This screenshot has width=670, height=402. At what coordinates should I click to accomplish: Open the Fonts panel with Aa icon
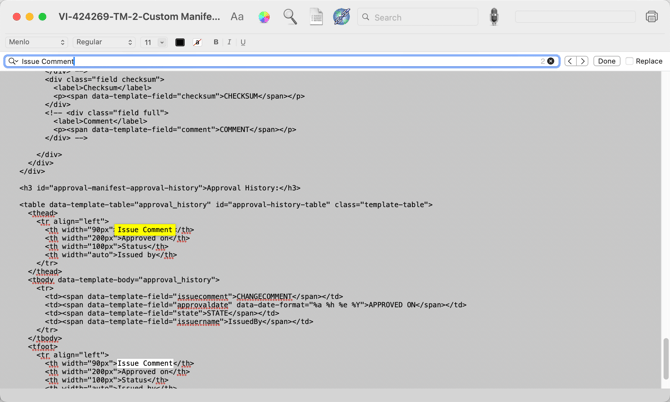pyautogui.click(x=237, y=17)
